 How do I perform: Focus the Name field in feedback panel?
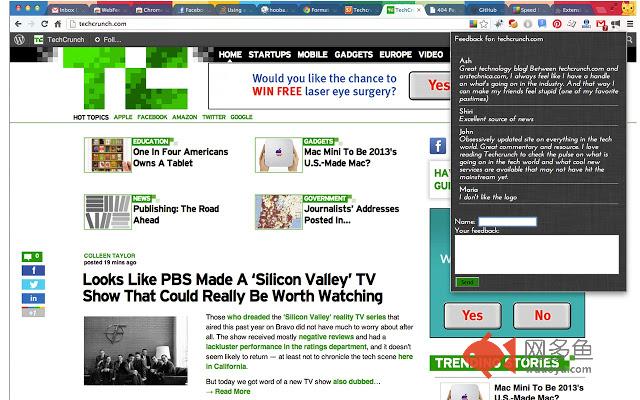[507, 222]
